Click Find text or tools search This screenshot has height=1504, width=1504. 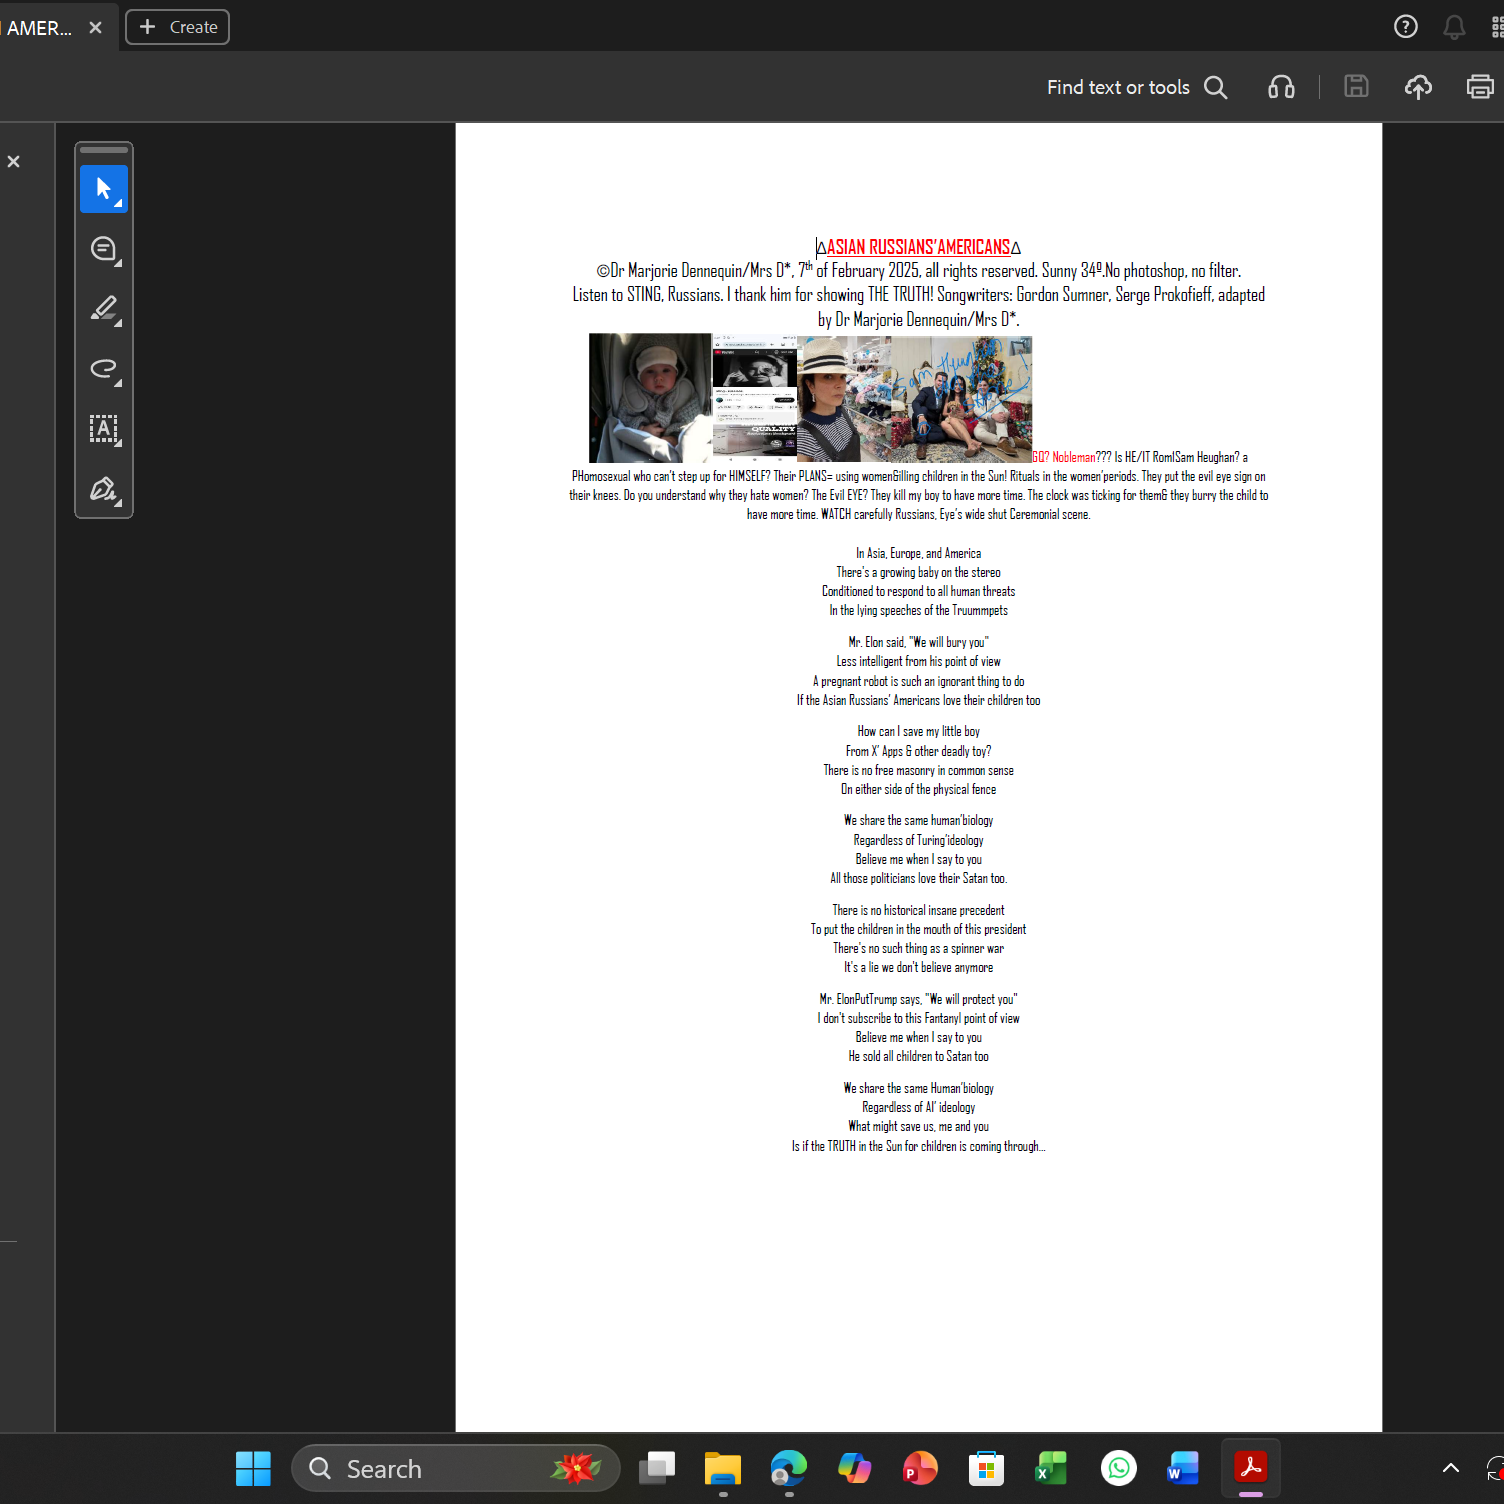point(1137,87)
